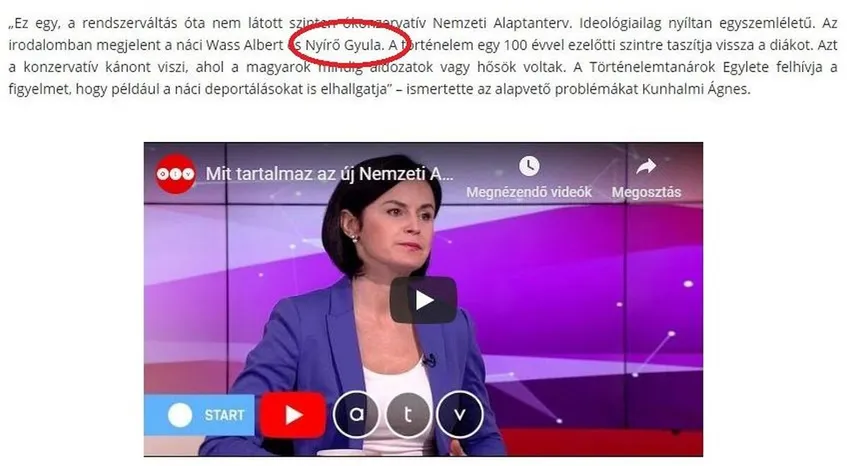Image resolution: width=847 pixels, height=466 pixels.
Task: Click the ATV channel logo on video
Action: click(175, 173)
